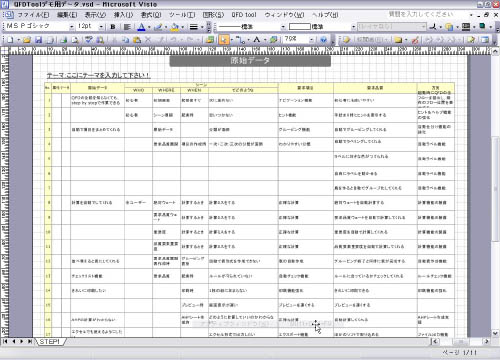Click the Open file folder icon
This screenshot has height=360, width=500.
[x=27, y=40]
